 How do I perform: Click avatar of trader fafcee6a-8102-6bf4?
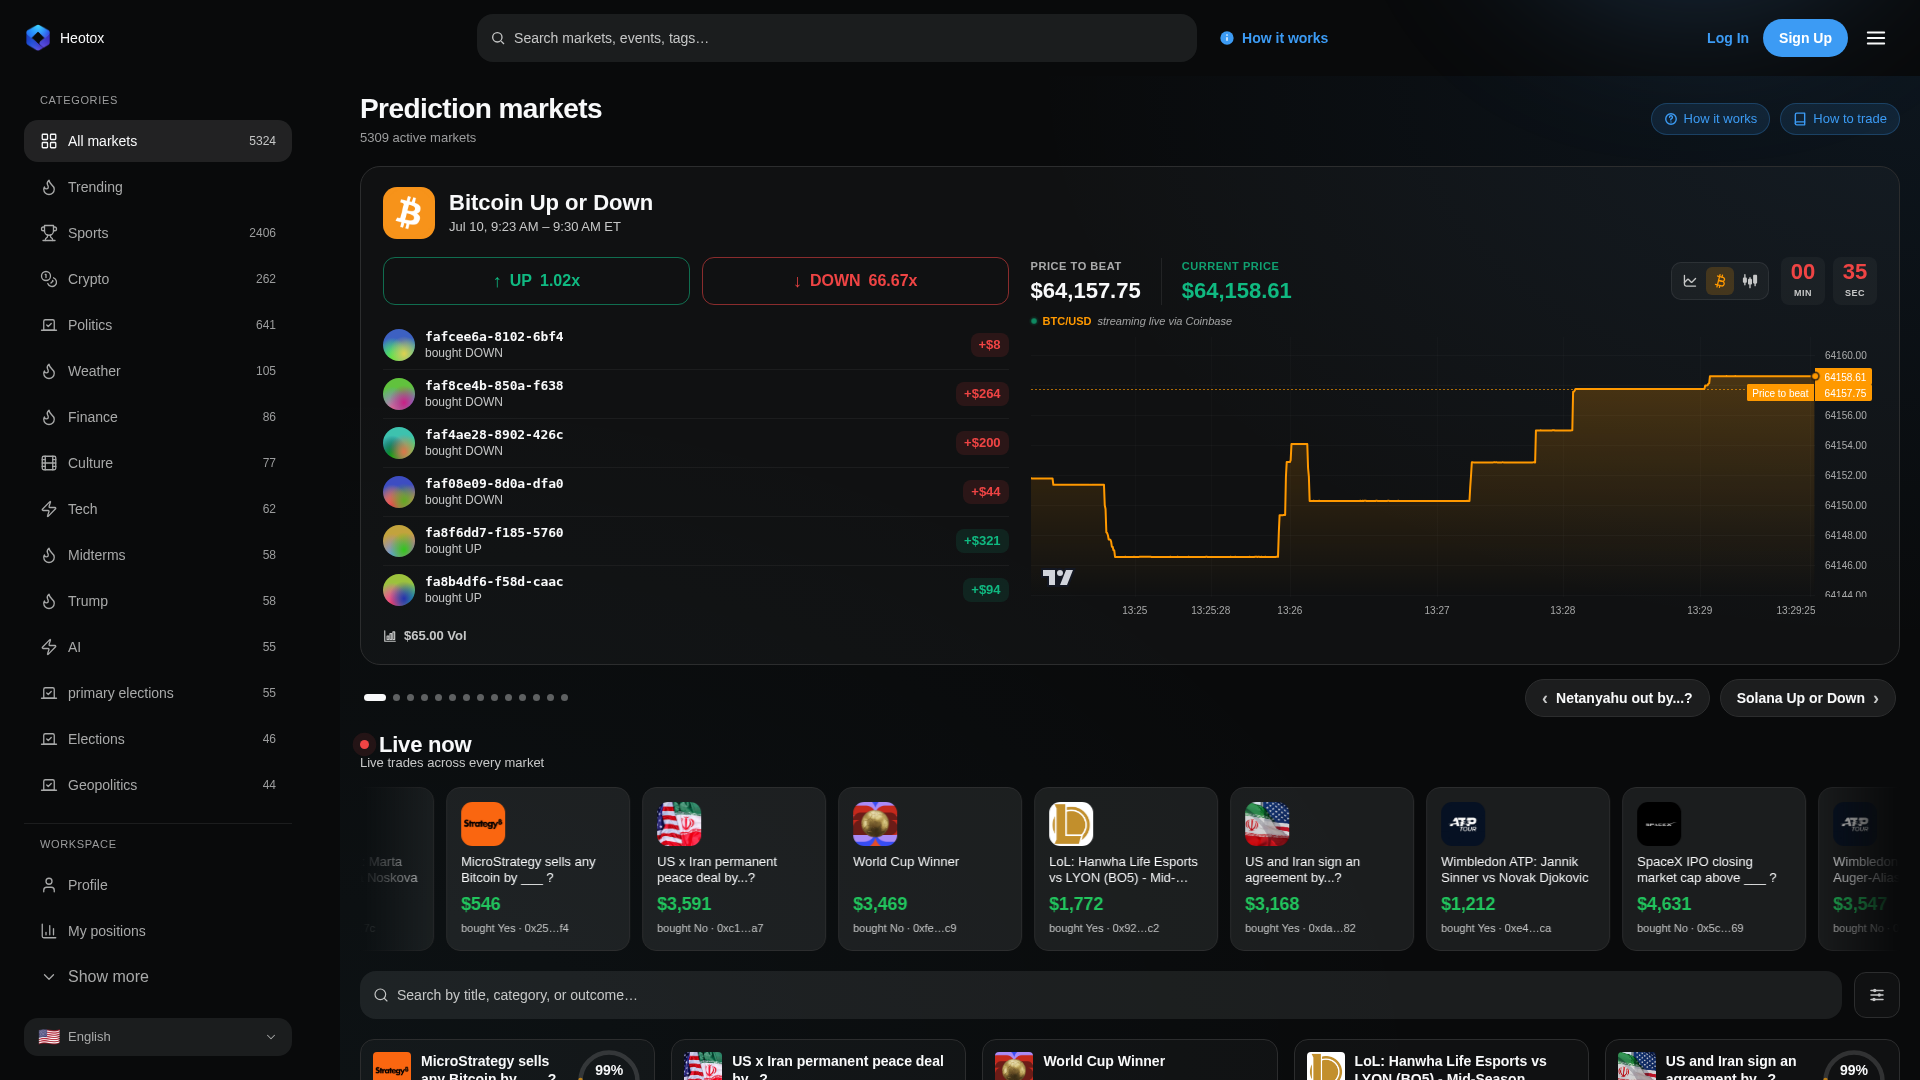pyautogui.click(x=399, y=345)
